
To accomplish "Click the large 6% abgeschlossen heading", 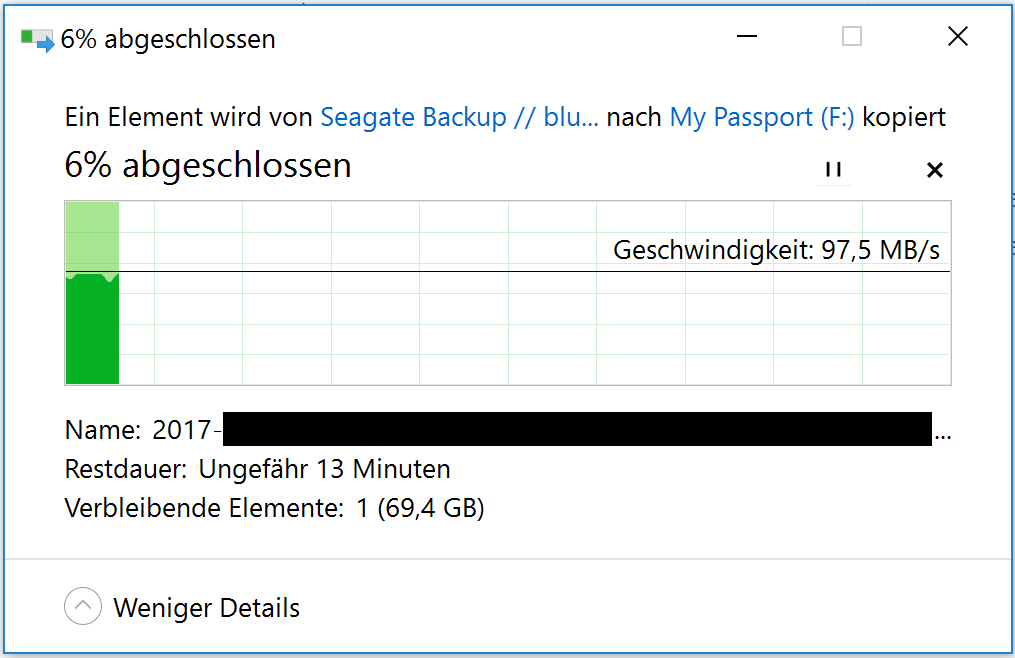I will pyautogui.click(x=208, y=164).
